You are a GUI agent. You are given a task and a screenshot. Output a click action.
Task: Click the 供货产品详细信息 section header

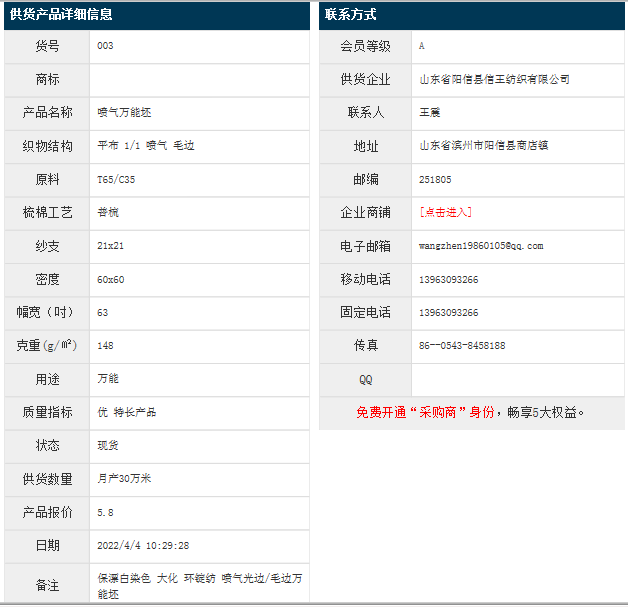tap(61, 15)
